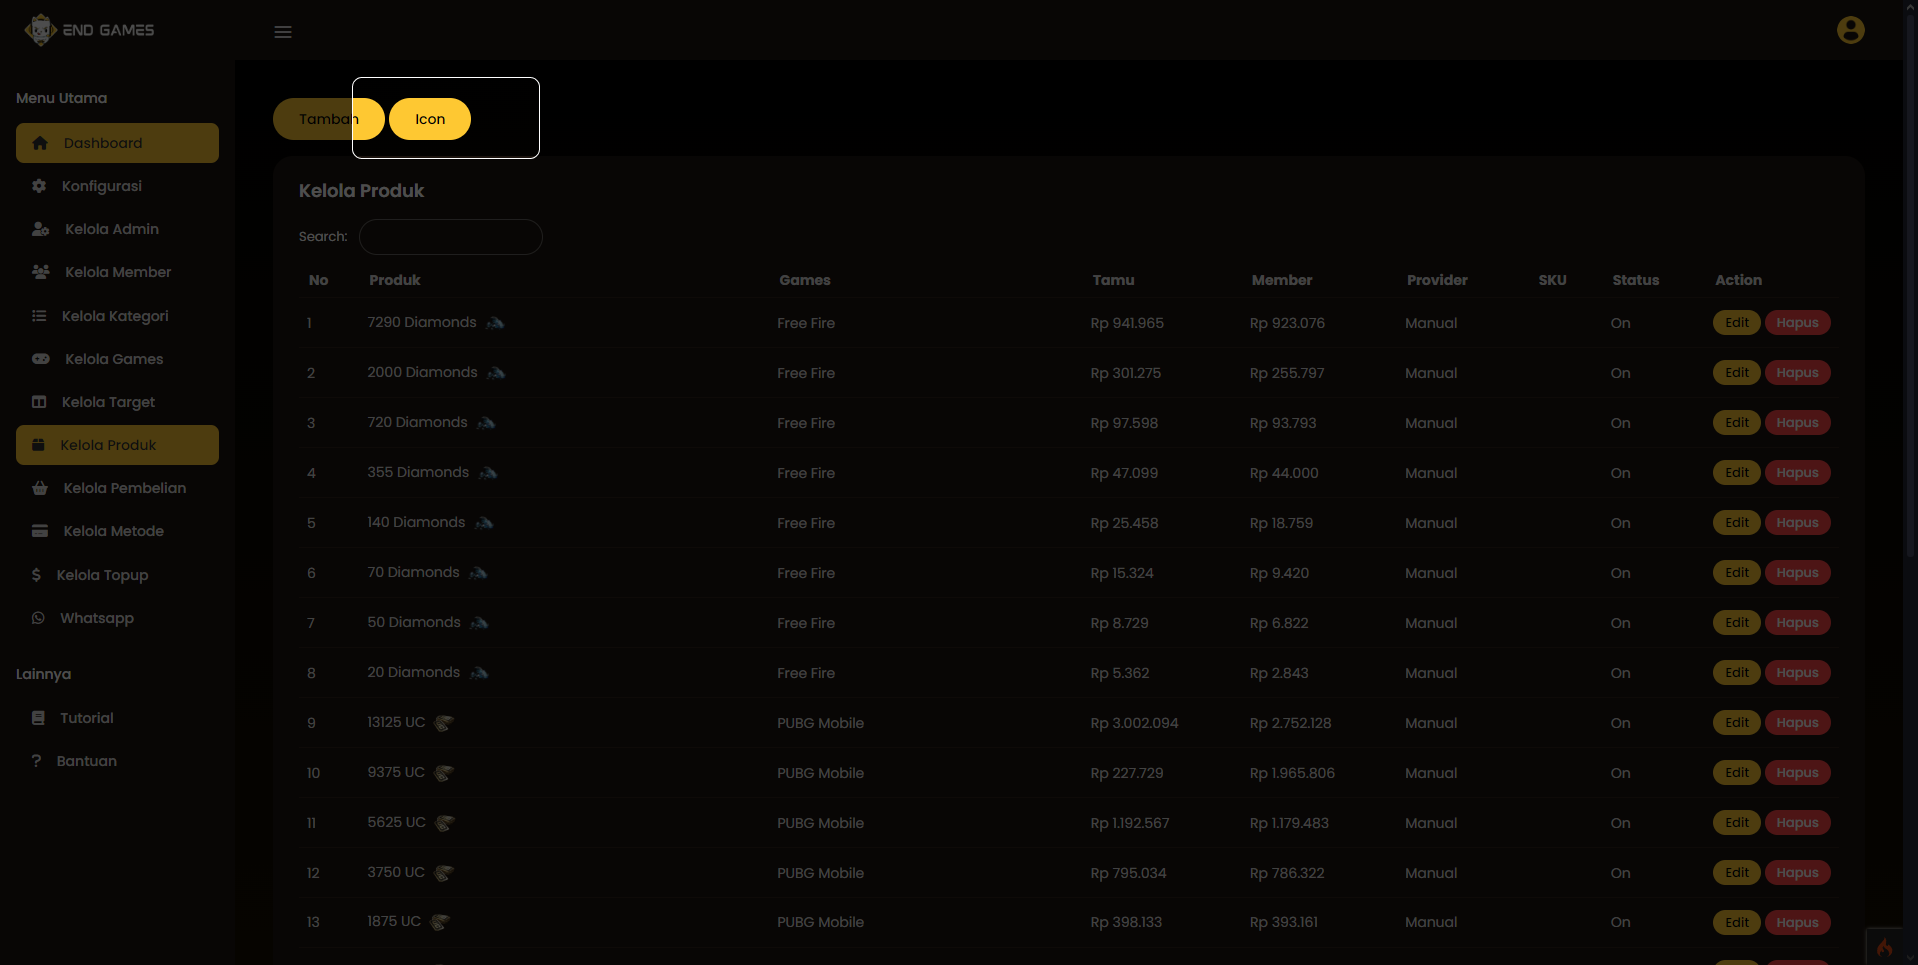1918x965 pixels.
Task: Sort by the Provider column header
Action: click(1437, 280)
